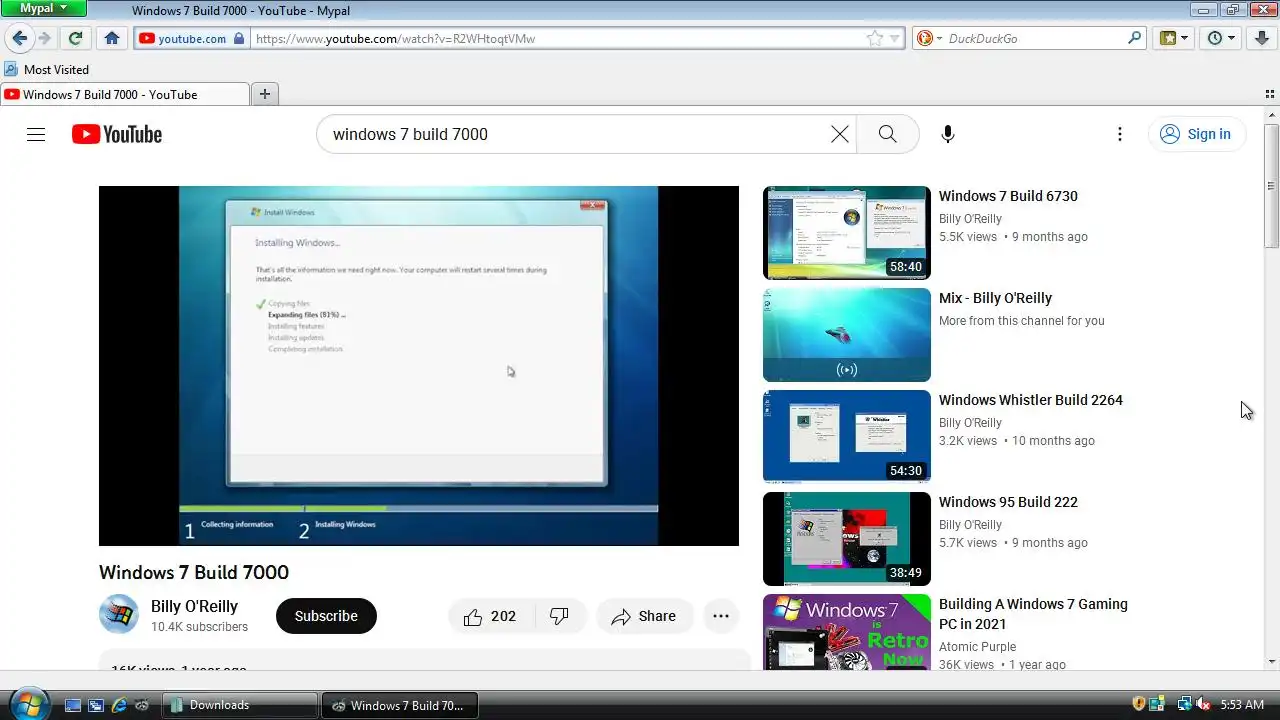Reload the current page
The image size is (1280, 720).
pyautogui.click(x=75, y=38)
